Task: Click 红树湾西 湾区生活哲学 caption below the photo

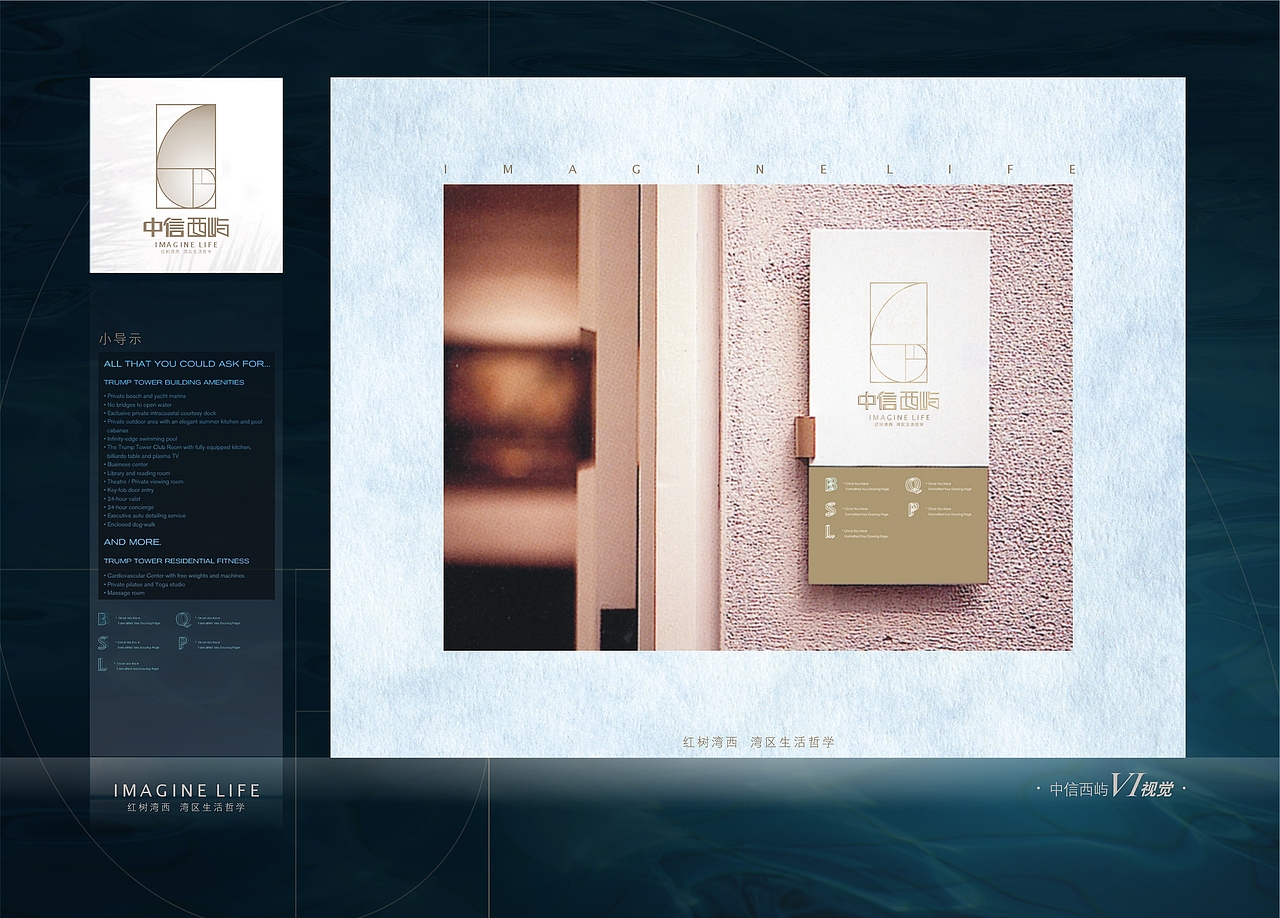Action: coord(758,742)
